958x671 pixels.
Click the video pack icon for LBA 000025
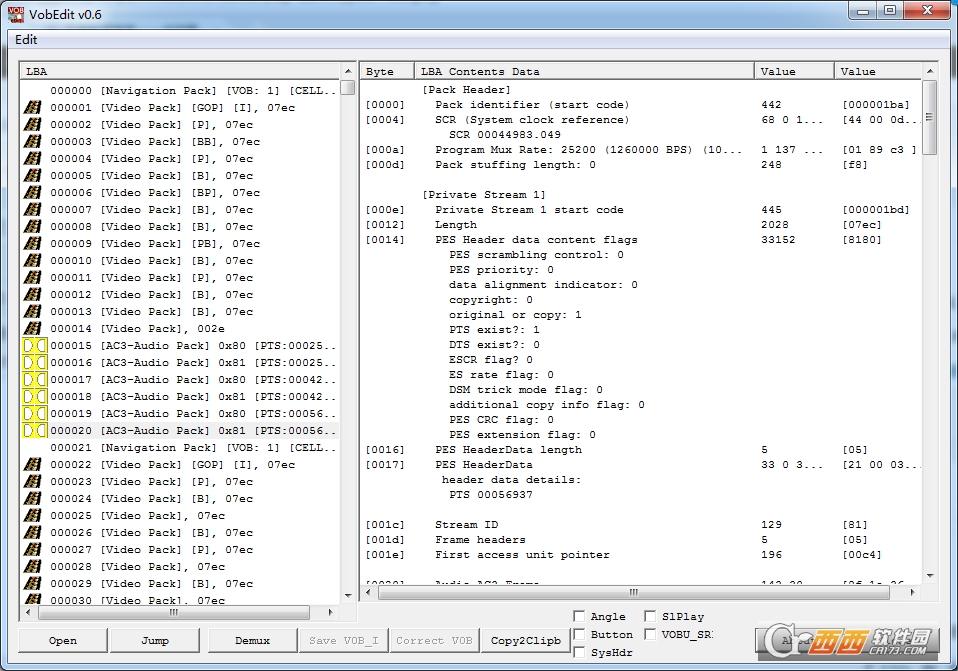pos(32,516)
